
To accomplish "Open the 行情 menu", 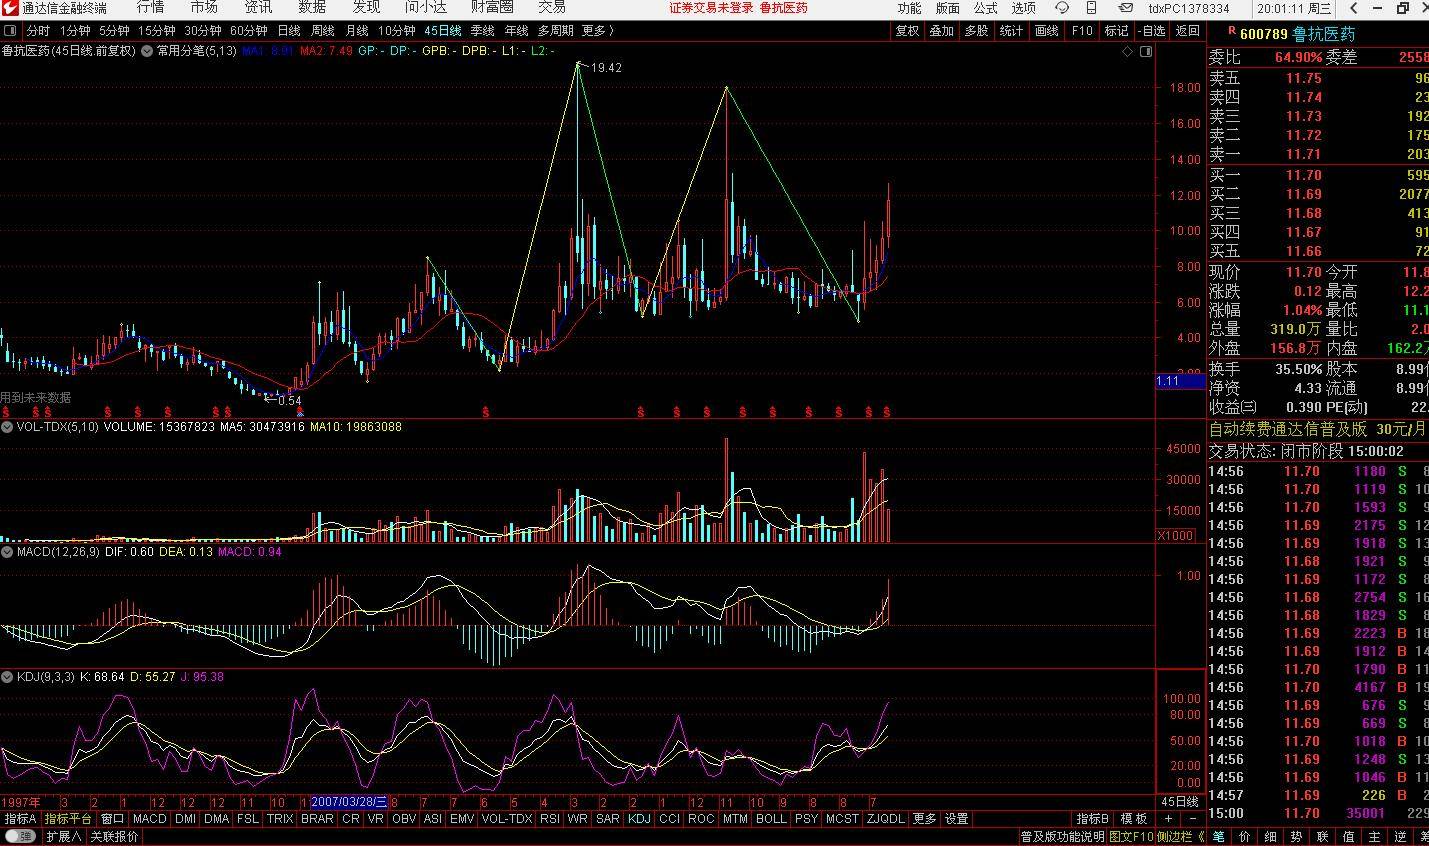I will [151, 8].
